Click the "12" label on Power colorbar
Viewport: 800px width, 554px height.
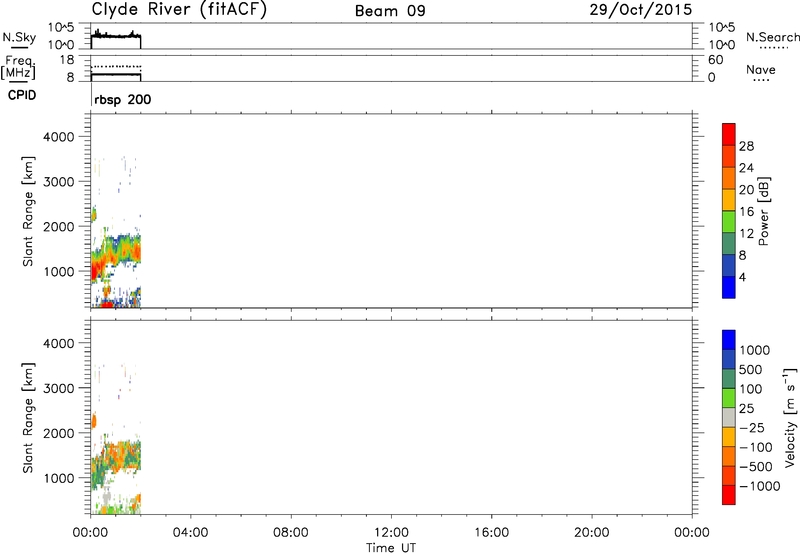[x=746, y=234]
